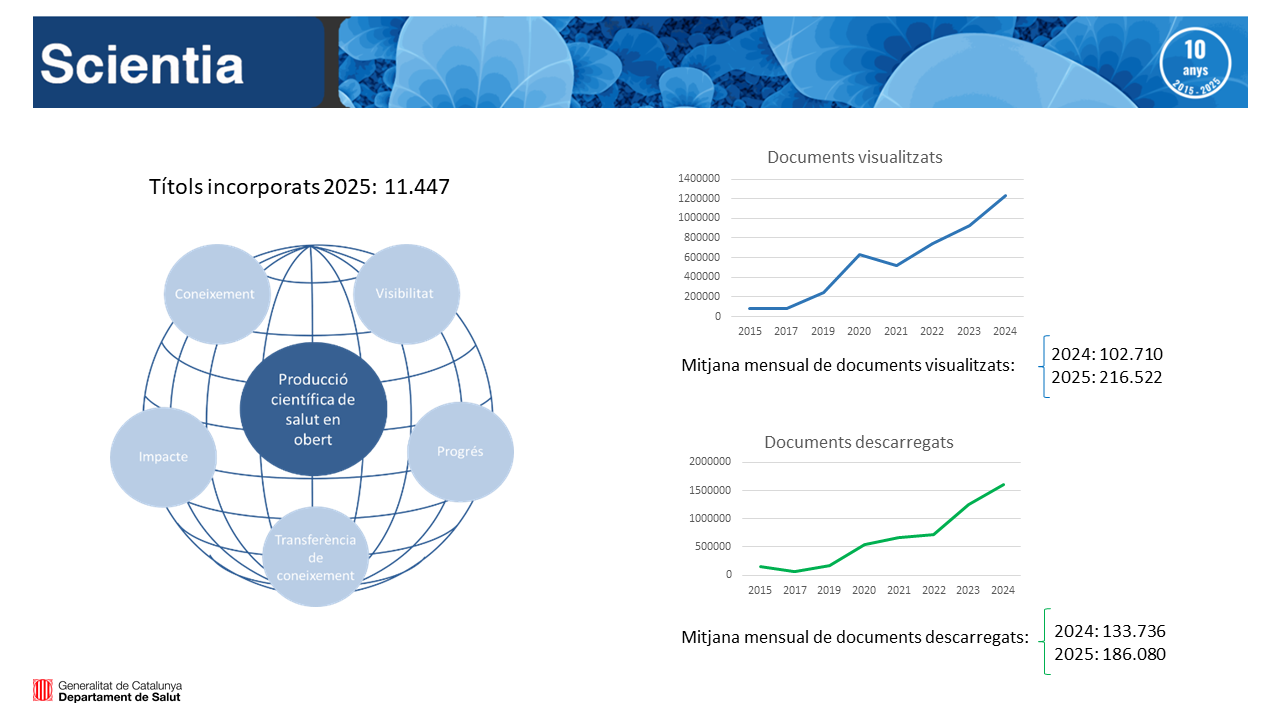Click the value 2025: 186.080
Viewport: 1280px width, 720px height.
[1110, 655]
